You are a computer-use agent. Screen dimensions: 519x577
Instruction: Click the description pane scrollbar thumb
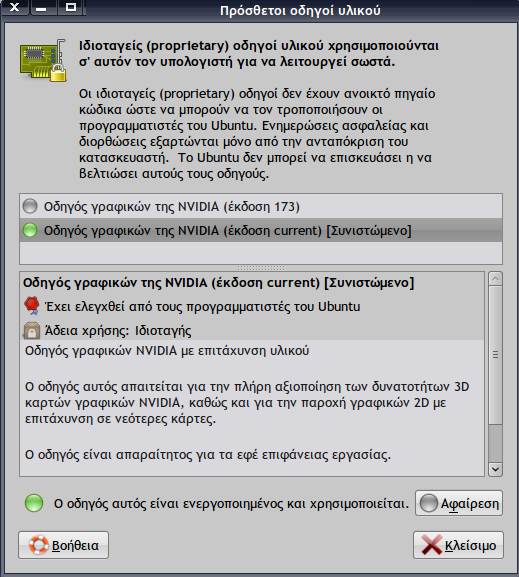[495, 355]
